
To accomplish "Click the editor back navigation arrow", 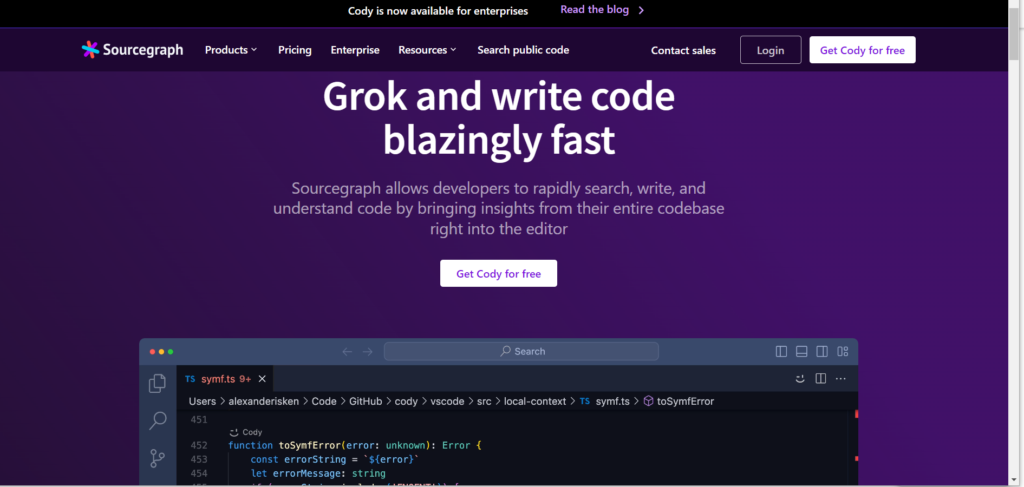I will (x=347, y=351).
